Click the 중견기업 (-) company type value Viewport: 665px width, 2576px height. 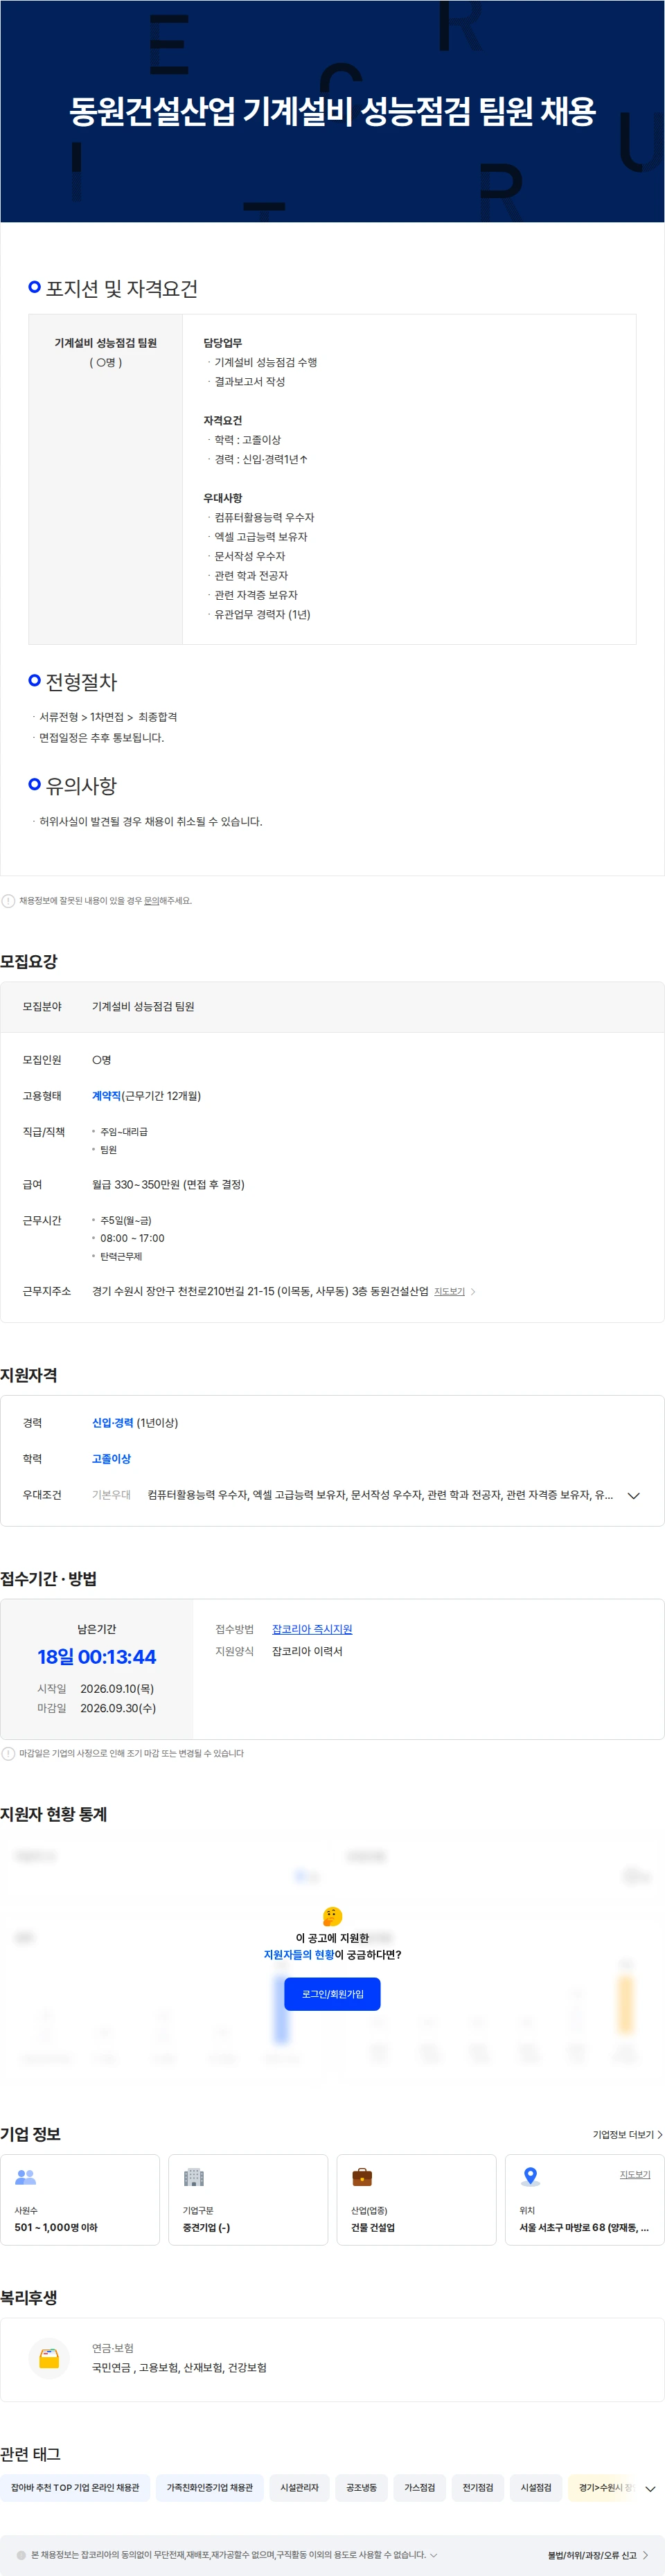(x=206, y=2227)
